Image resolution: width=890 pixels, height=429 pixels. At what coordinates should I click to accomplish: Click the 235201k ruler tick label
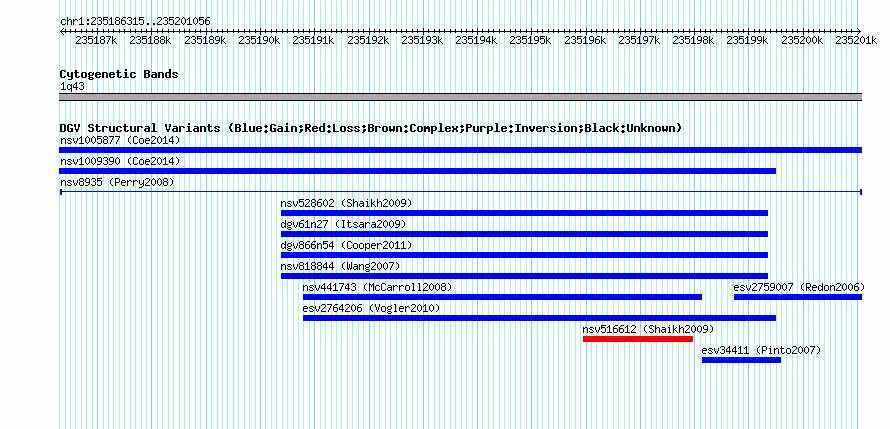(855, 40)
